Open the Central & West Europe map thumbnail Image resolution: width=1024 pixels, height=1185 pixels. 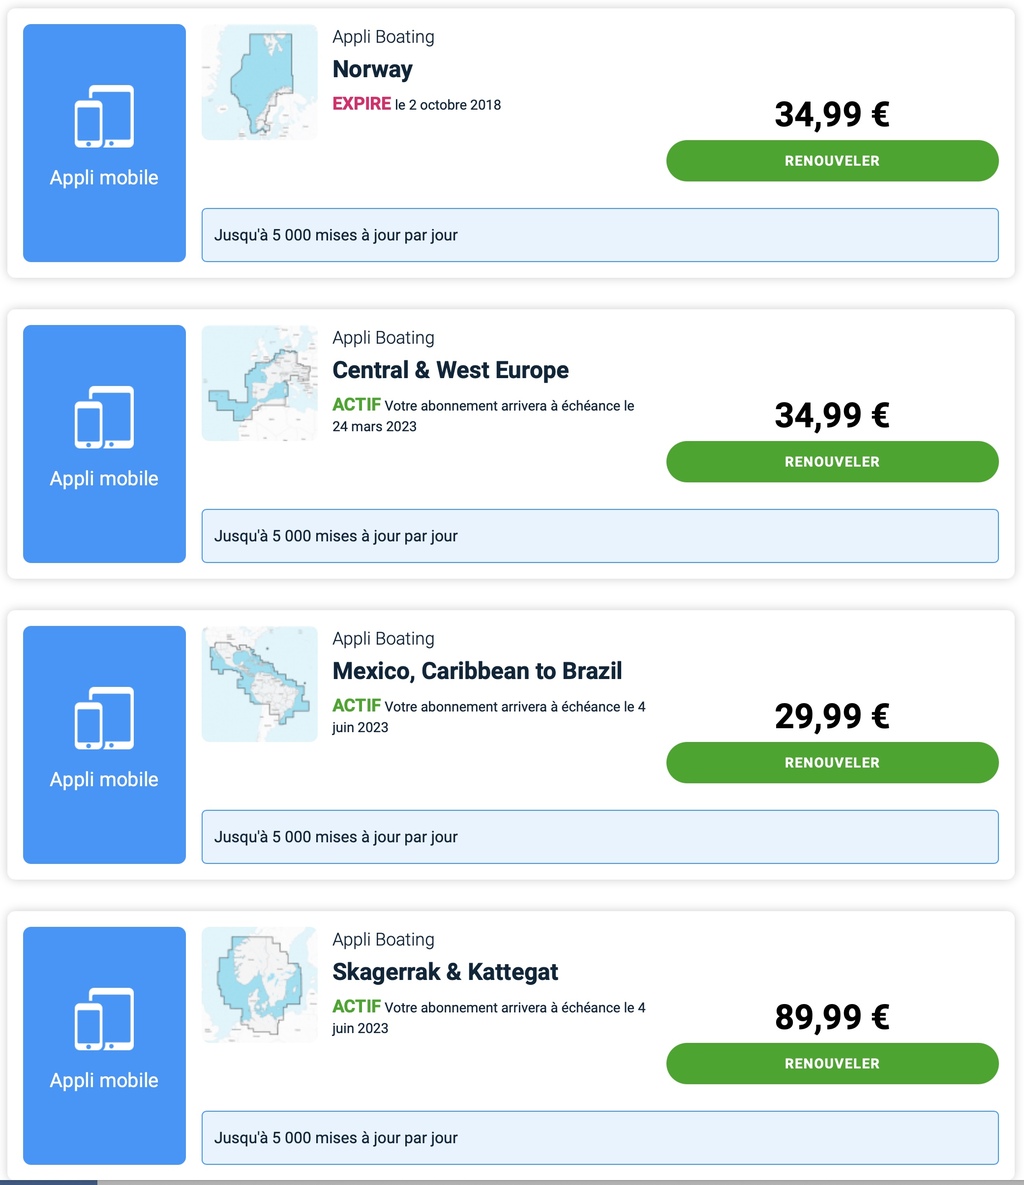(259, 383)
